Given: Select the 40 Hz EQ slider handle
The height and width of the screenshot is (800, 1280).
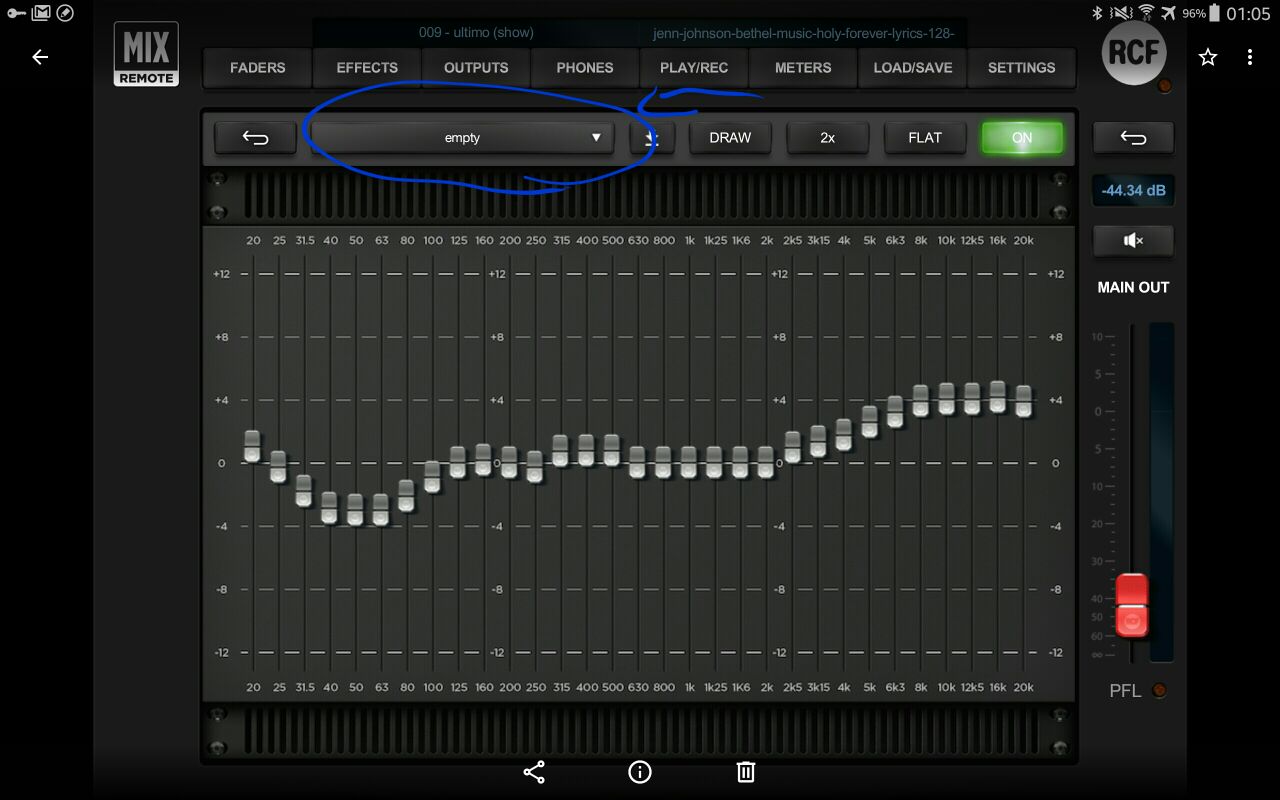Looking at the screenshot, I should point(329,507).
